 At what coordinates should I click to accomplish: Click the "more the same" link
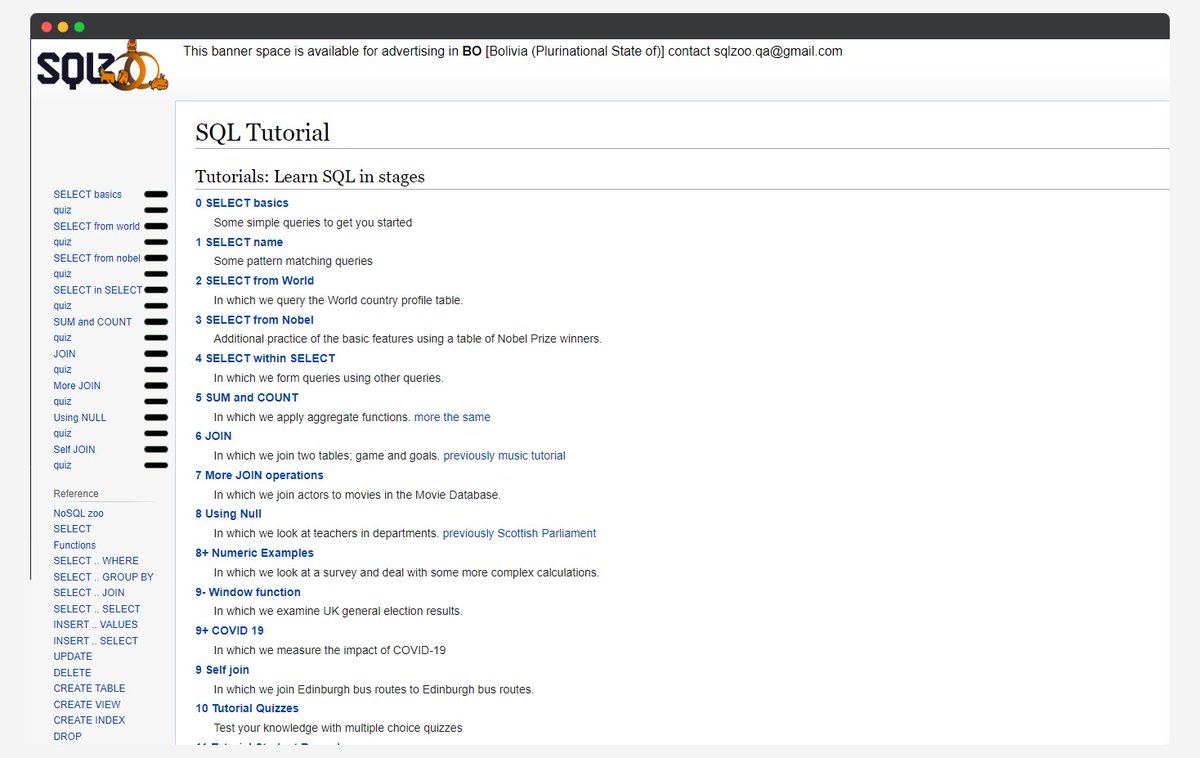coord(452,416)
